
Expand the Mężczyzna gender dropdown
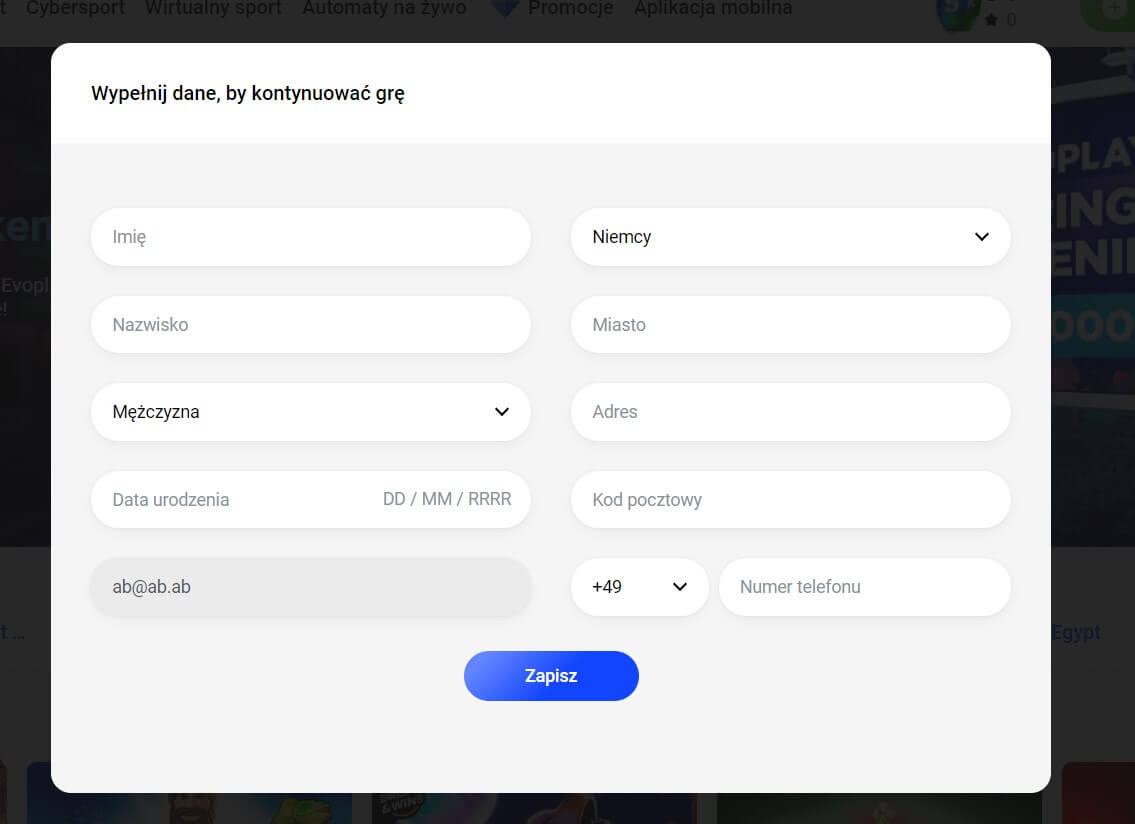[x=310, y=412]
